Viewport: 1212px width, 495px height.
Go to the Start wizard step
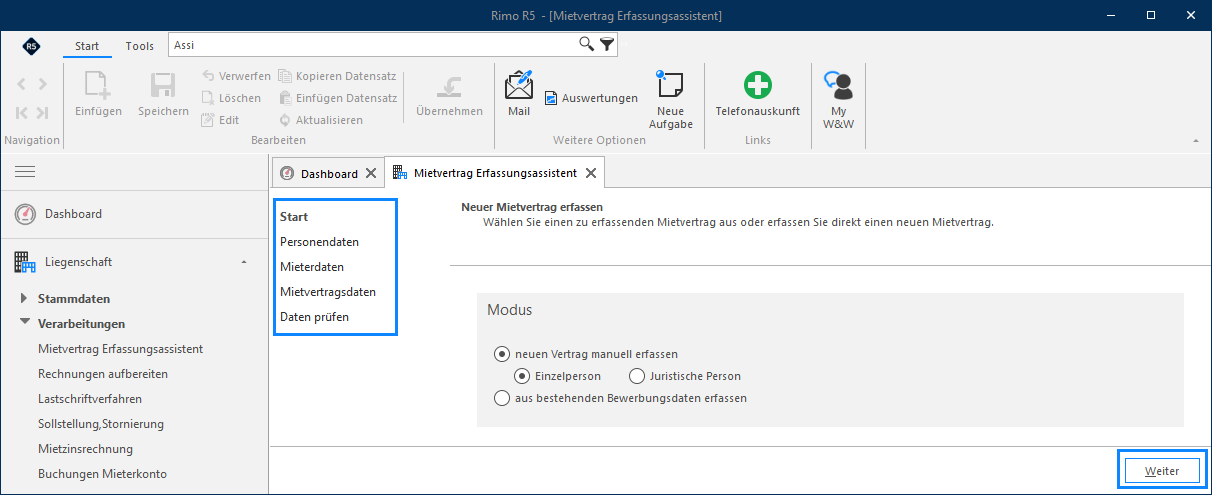(294, 217)
